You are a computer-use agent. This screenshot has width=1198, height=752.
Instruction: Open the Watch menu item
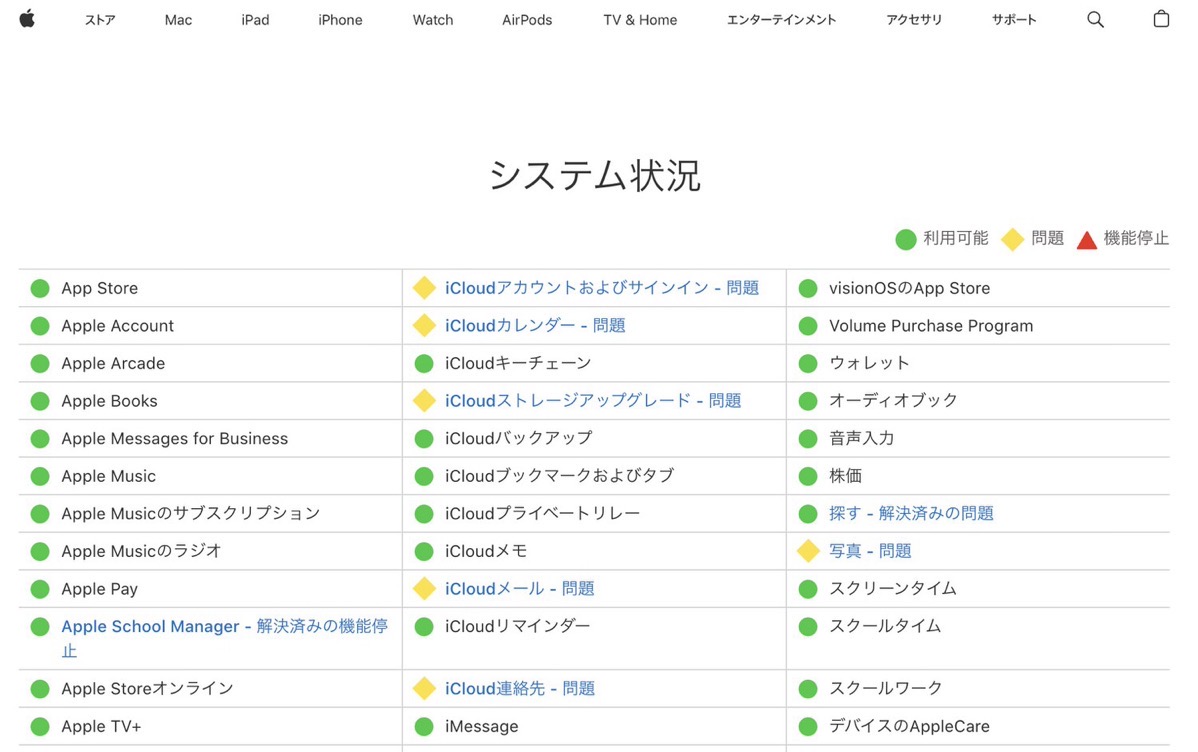[x=432, y=20]
